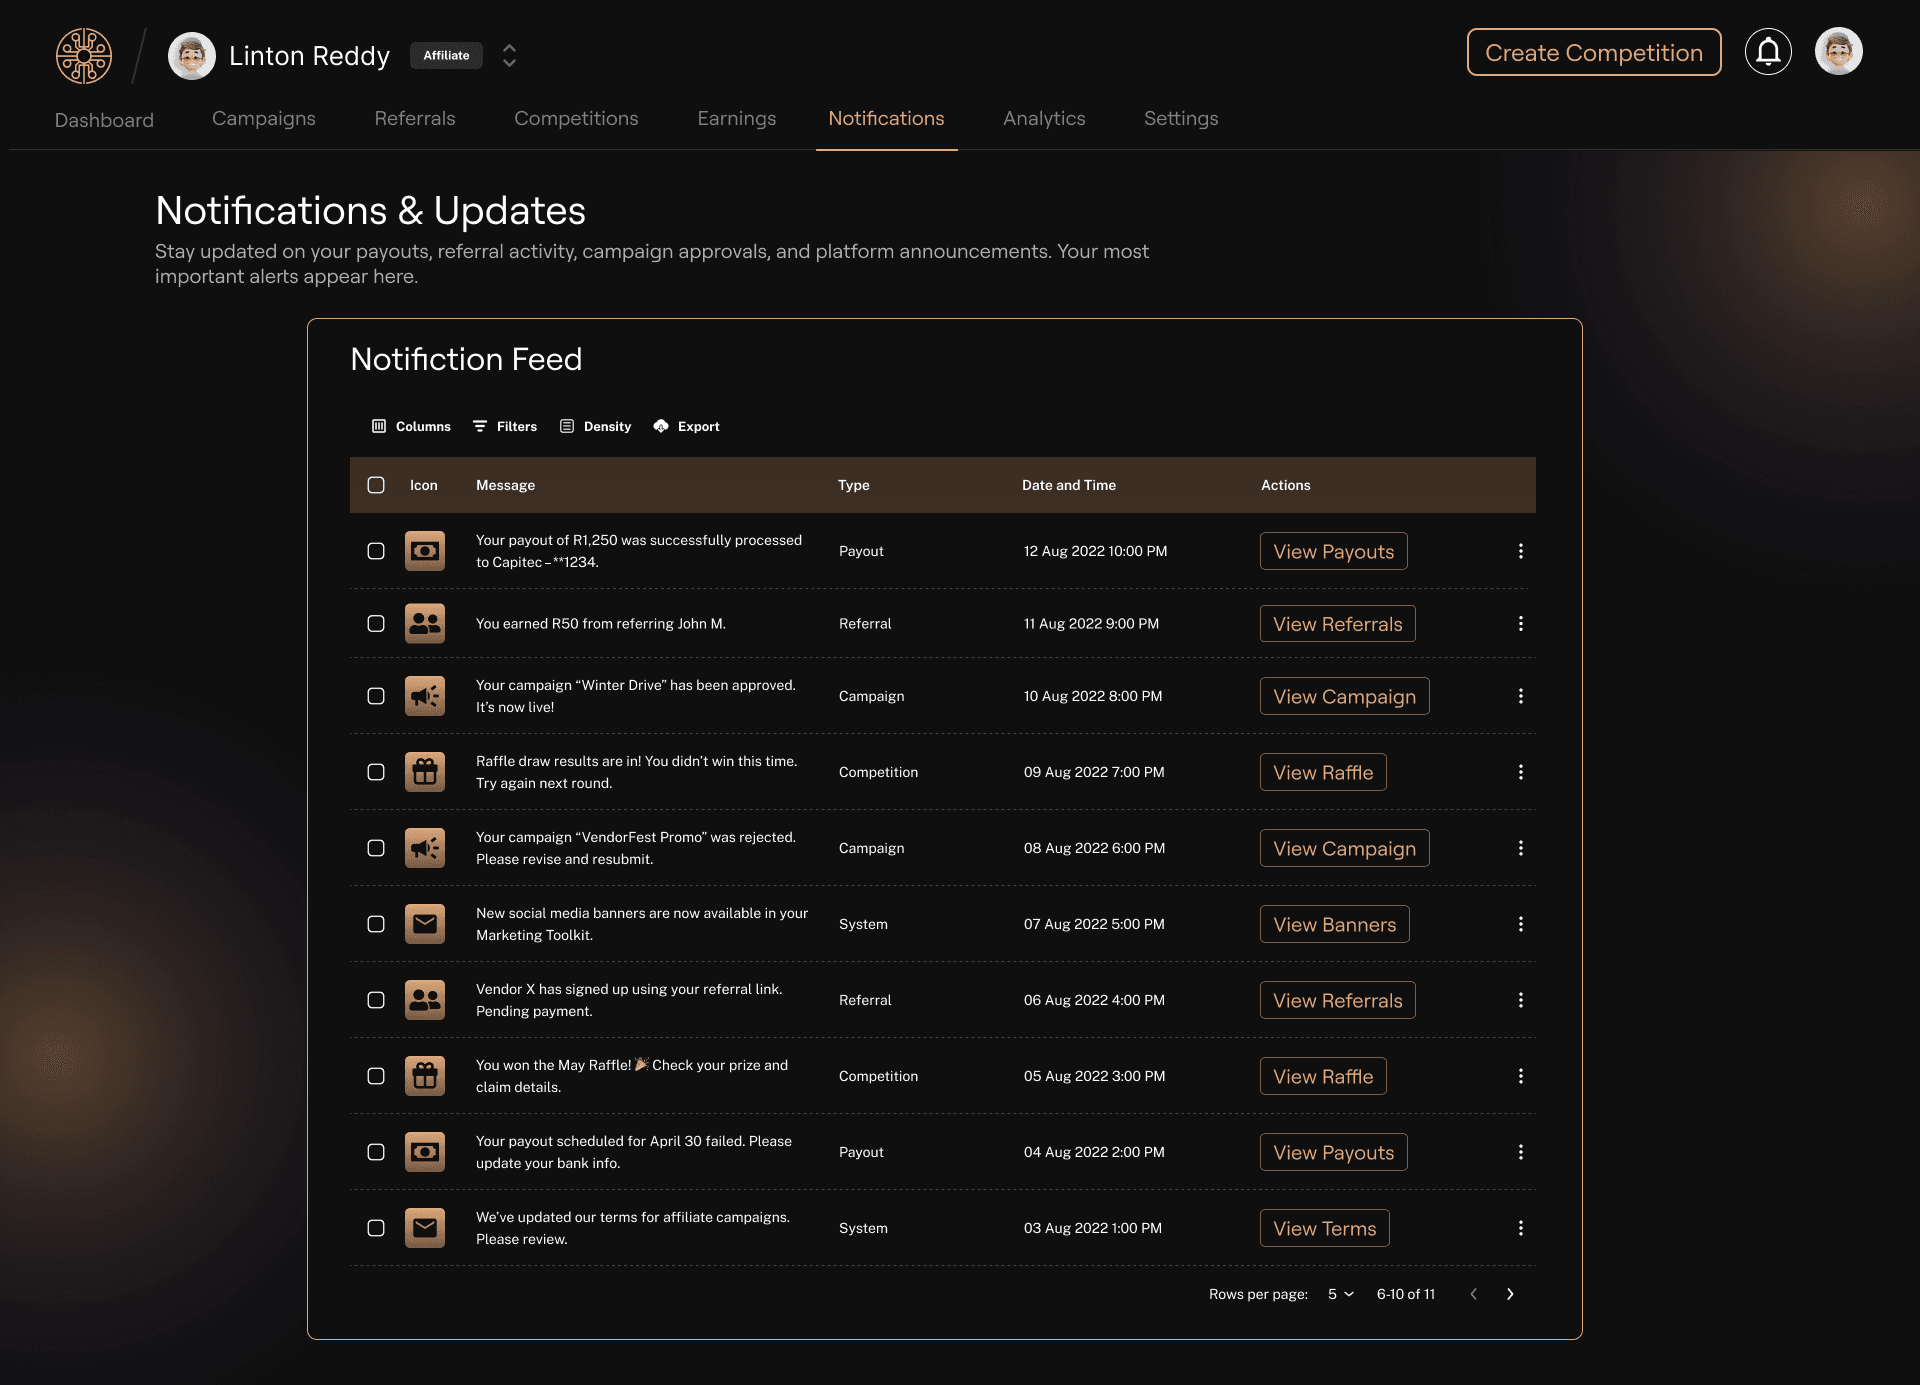1920x1385 pixels.
Task: Click View Referrals for John M. row
Action: point(1338,623)
